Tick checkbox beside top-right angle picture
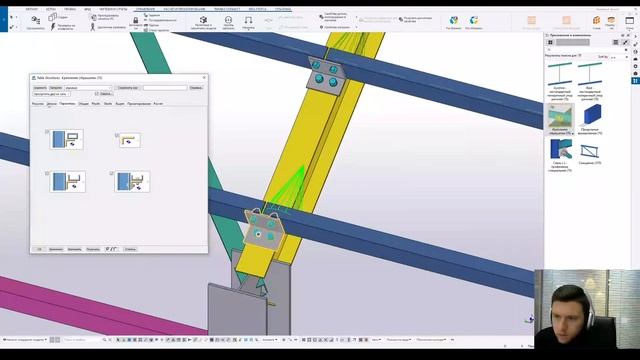 coord(117,135)
